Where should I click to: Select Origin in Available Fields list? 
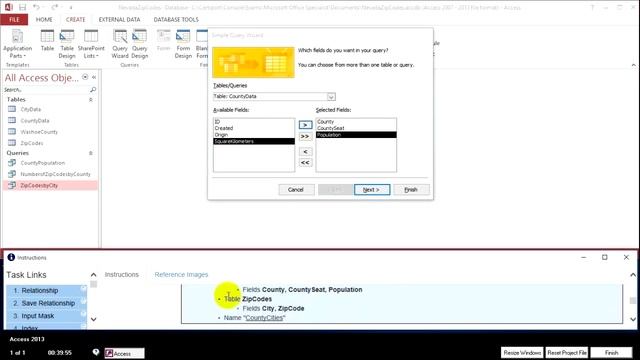tap(254, 135)
